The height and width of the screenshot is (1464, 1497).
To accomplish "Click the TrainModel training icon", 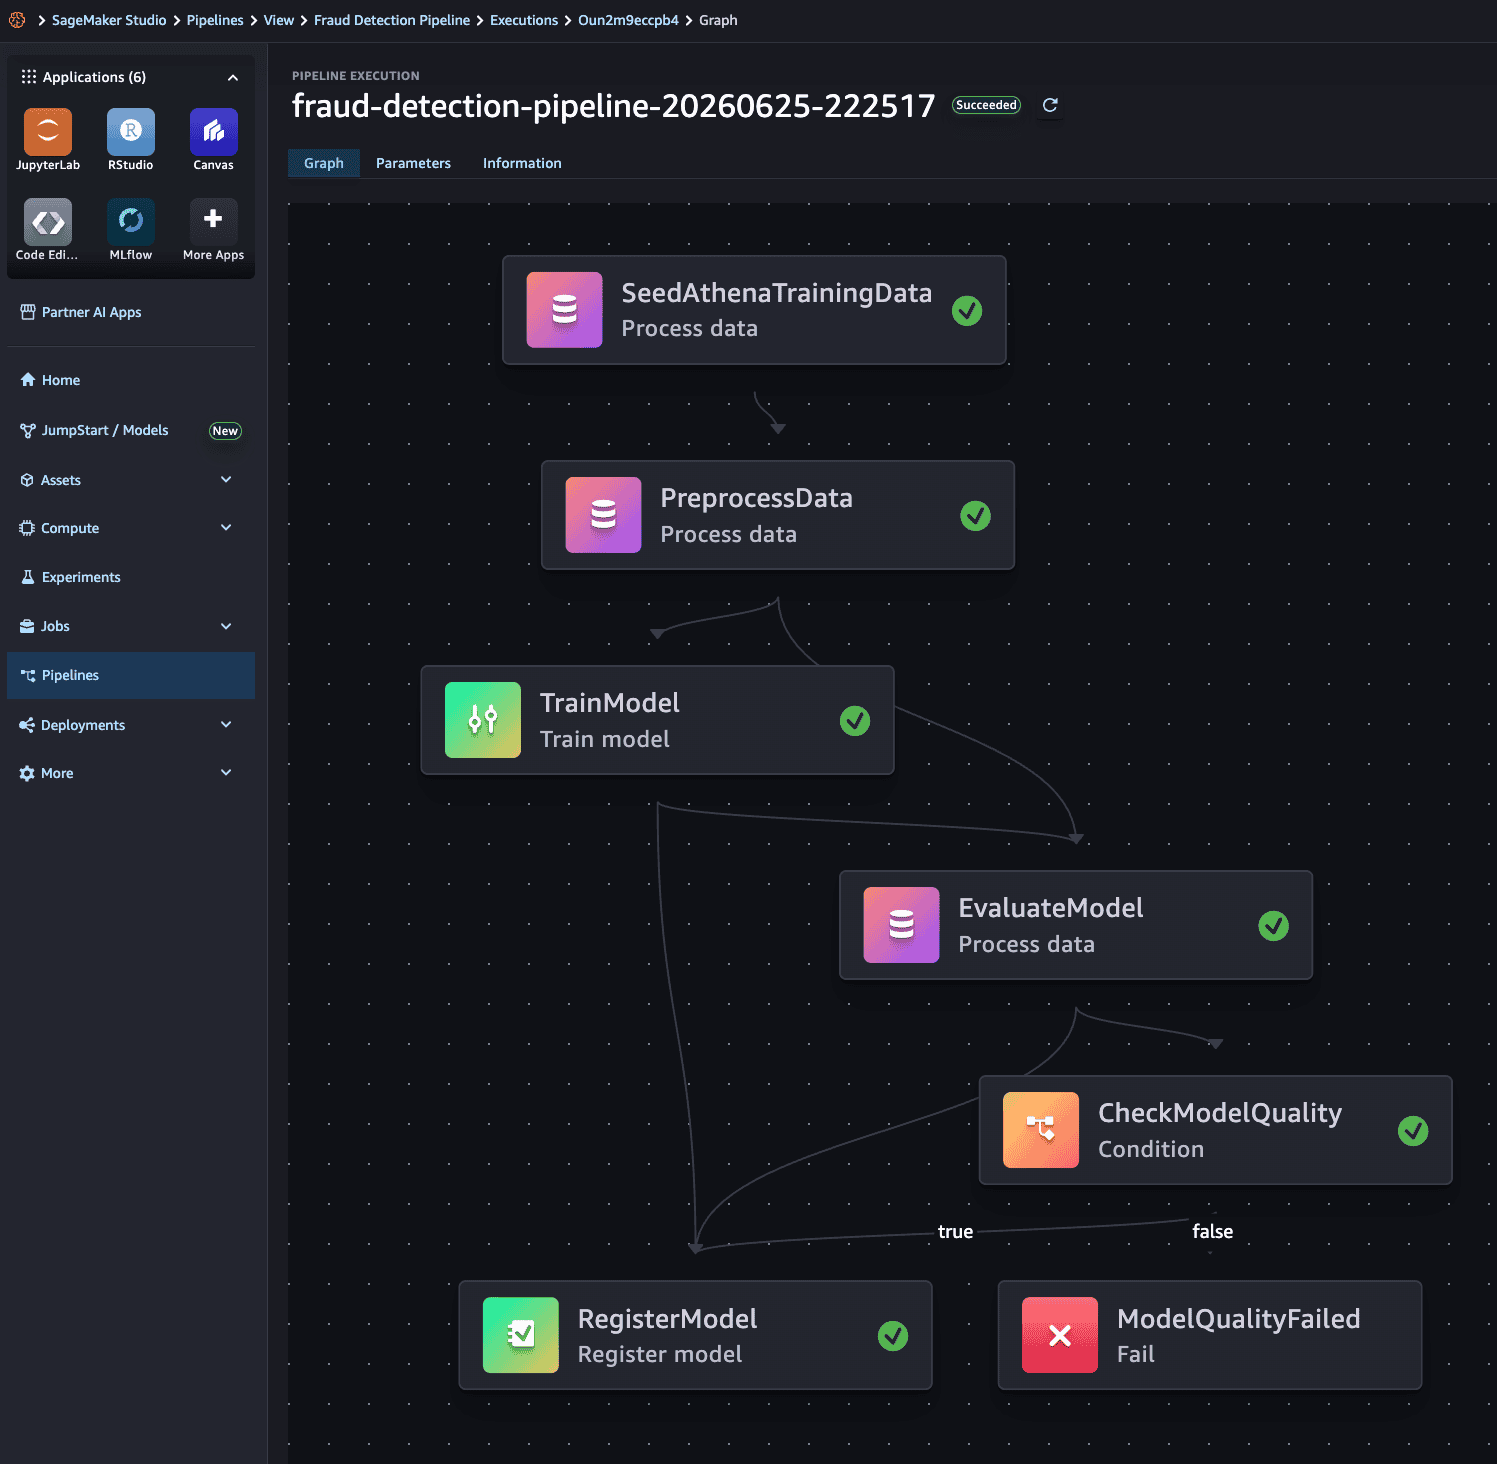I will pyautogui.click(x=483, y=720).
